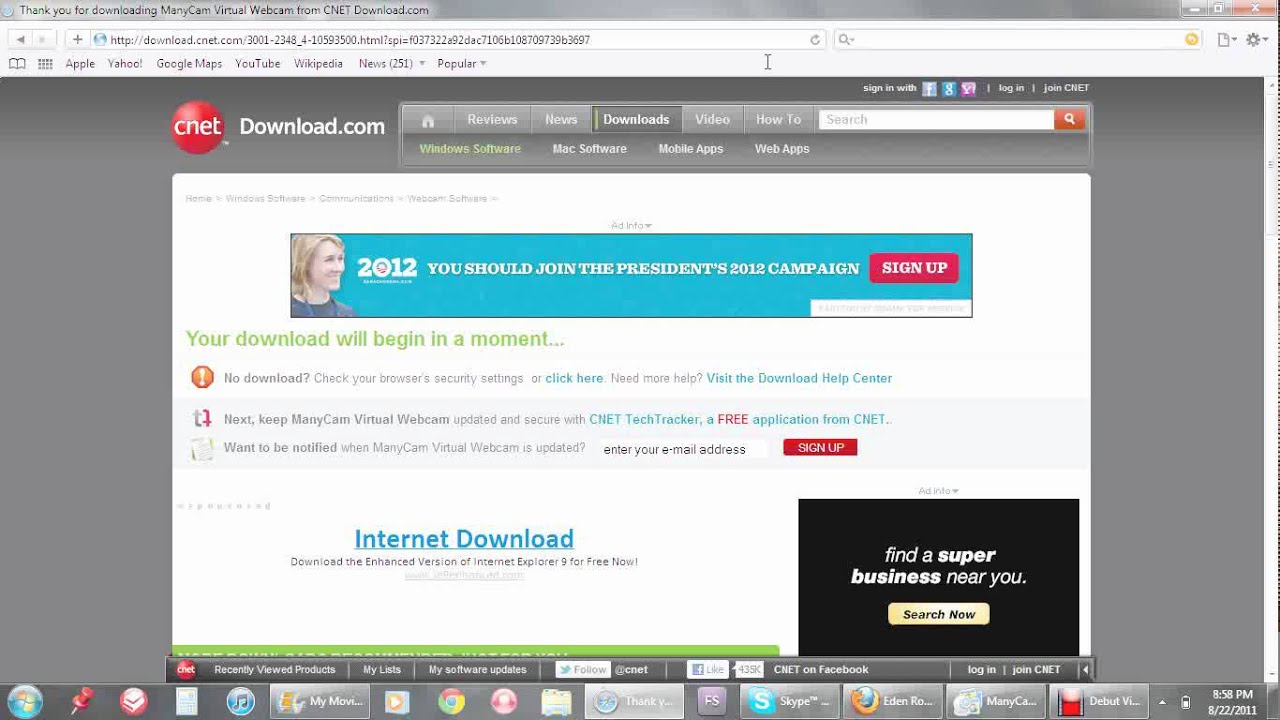Go to CNET home via house icon
Image resolution: width=1280 pixels, height=720 pixels.
click(428, 120)
